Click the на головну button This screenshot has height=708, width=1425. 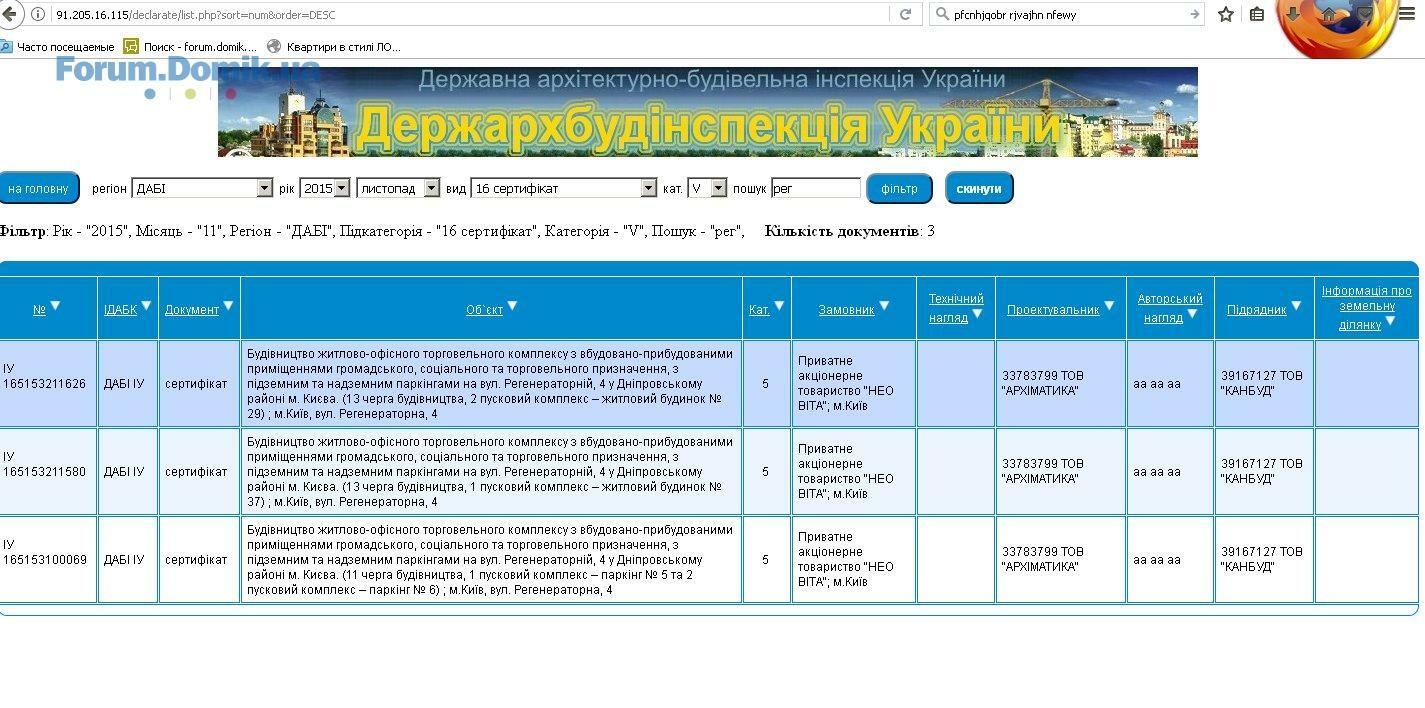point(39,188)
